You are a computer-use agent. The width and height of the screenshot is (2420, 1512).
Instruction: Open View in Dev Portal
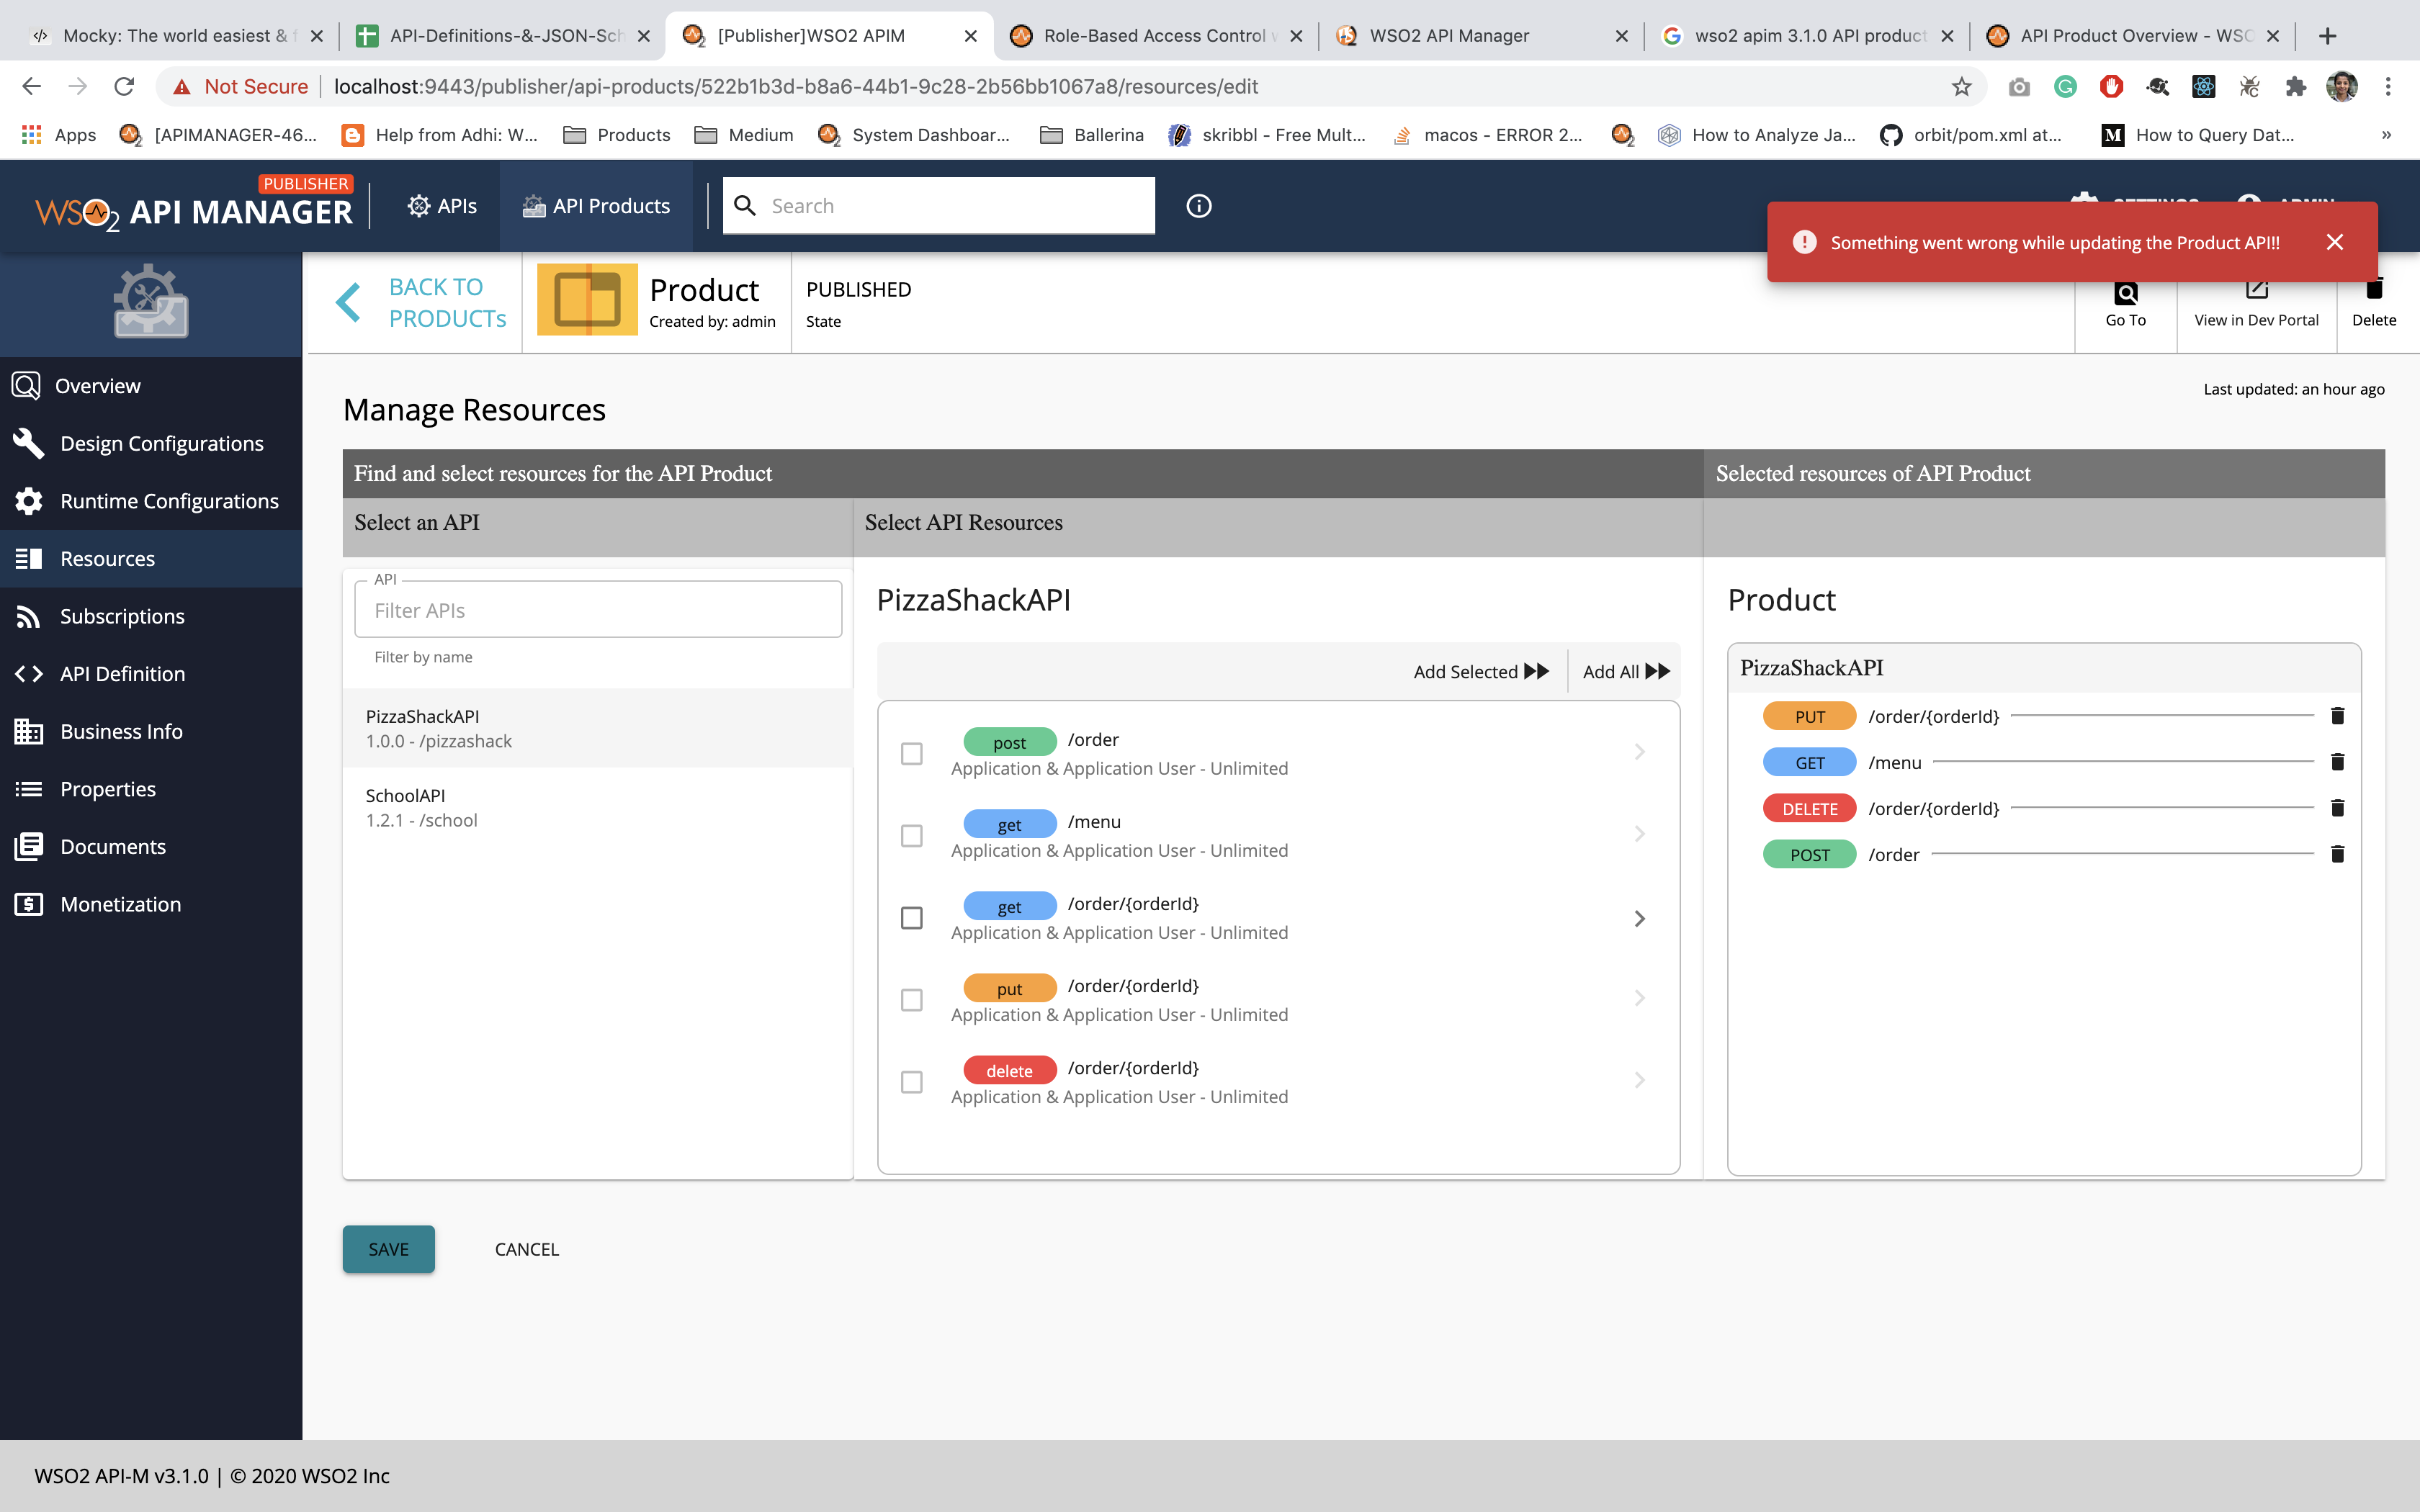point(2256,304)
